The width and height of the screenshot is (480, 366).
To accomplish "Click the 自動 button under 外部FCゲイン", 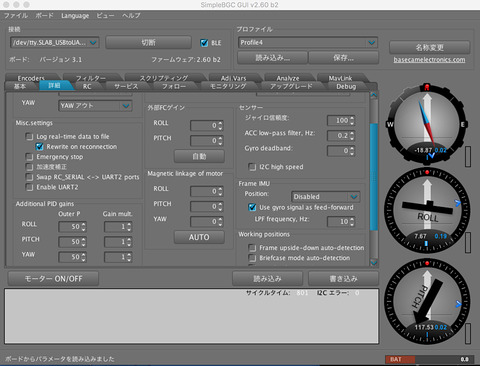I will 199,156.
